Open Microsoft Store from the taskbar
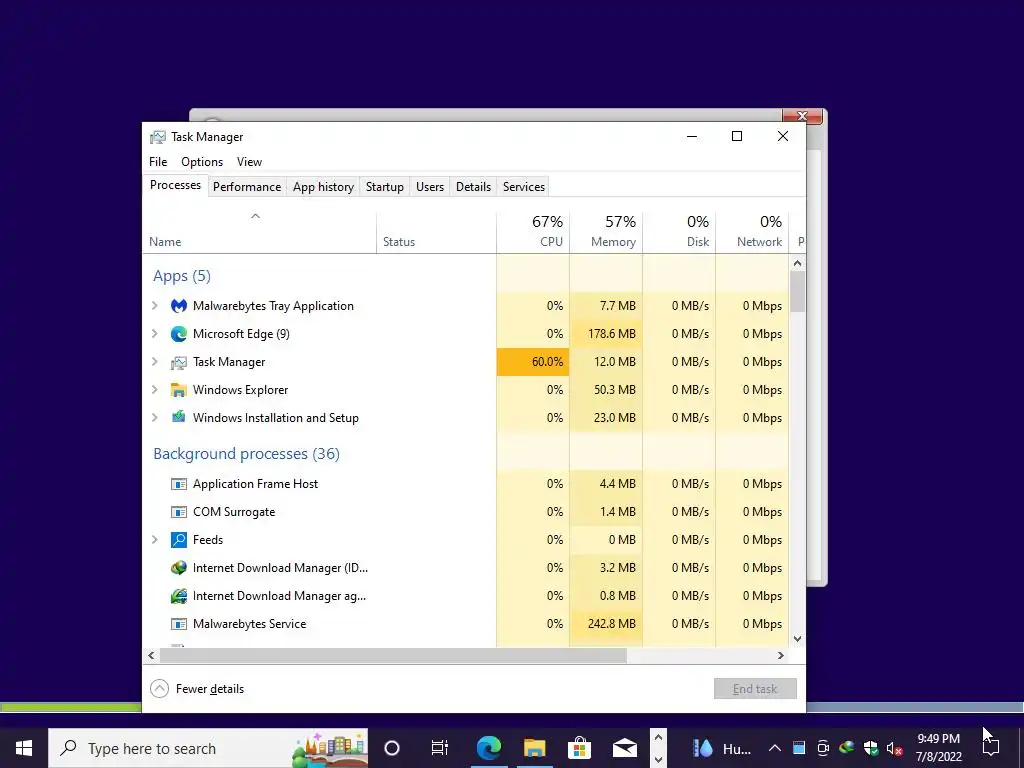Viewport: 1024px width, 768px height. click(579, 748)
